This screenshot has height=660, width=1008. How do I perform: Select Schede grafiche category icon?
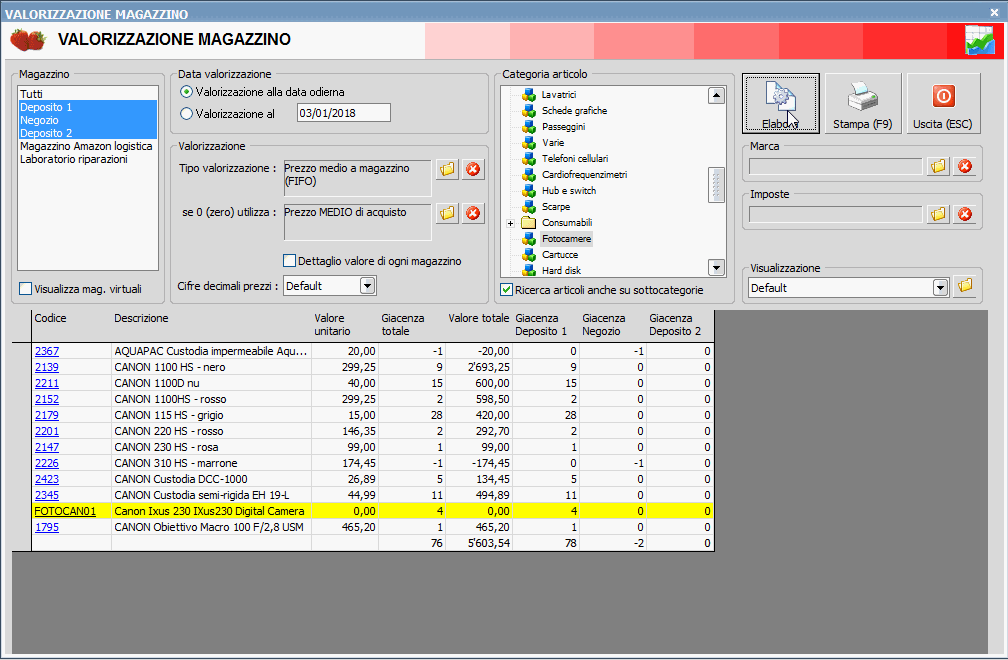528,111
